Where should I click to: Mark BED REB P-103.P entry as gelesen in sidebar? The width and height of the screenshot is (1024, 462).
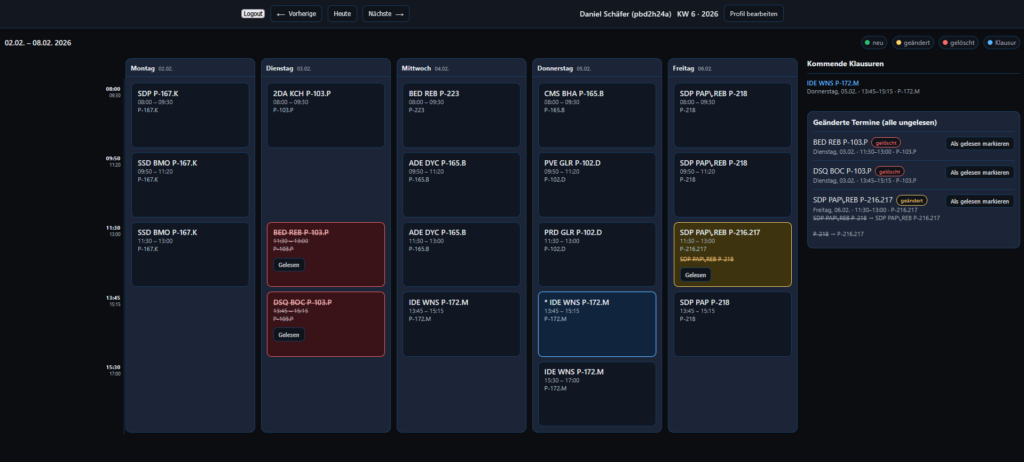tap(979, 144)
